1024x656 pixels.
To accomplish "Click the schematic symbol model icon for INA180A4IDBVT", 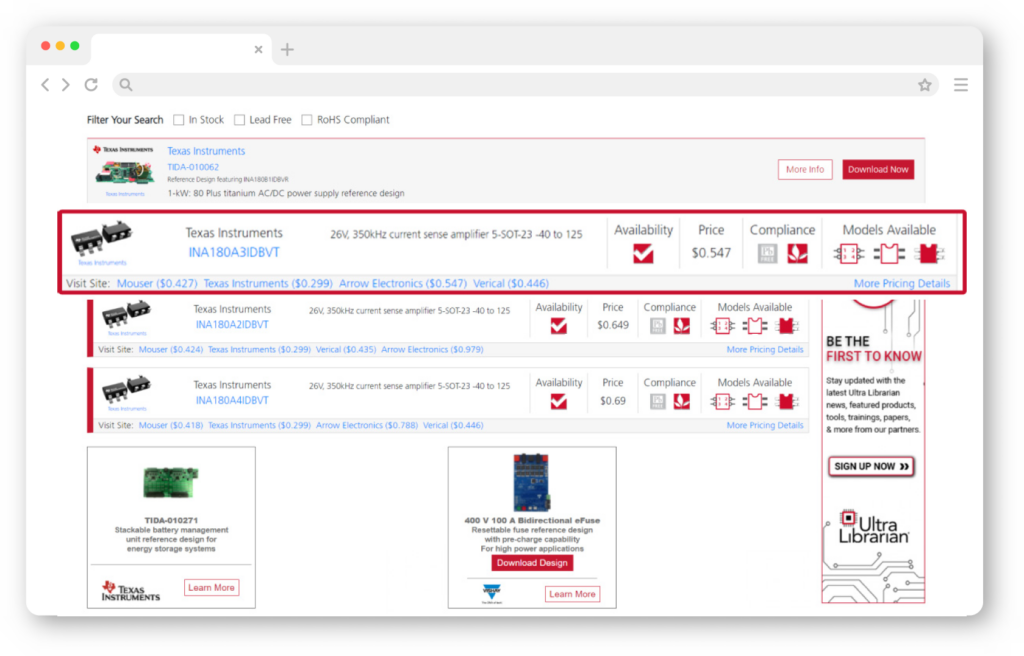I will point(722,401).
